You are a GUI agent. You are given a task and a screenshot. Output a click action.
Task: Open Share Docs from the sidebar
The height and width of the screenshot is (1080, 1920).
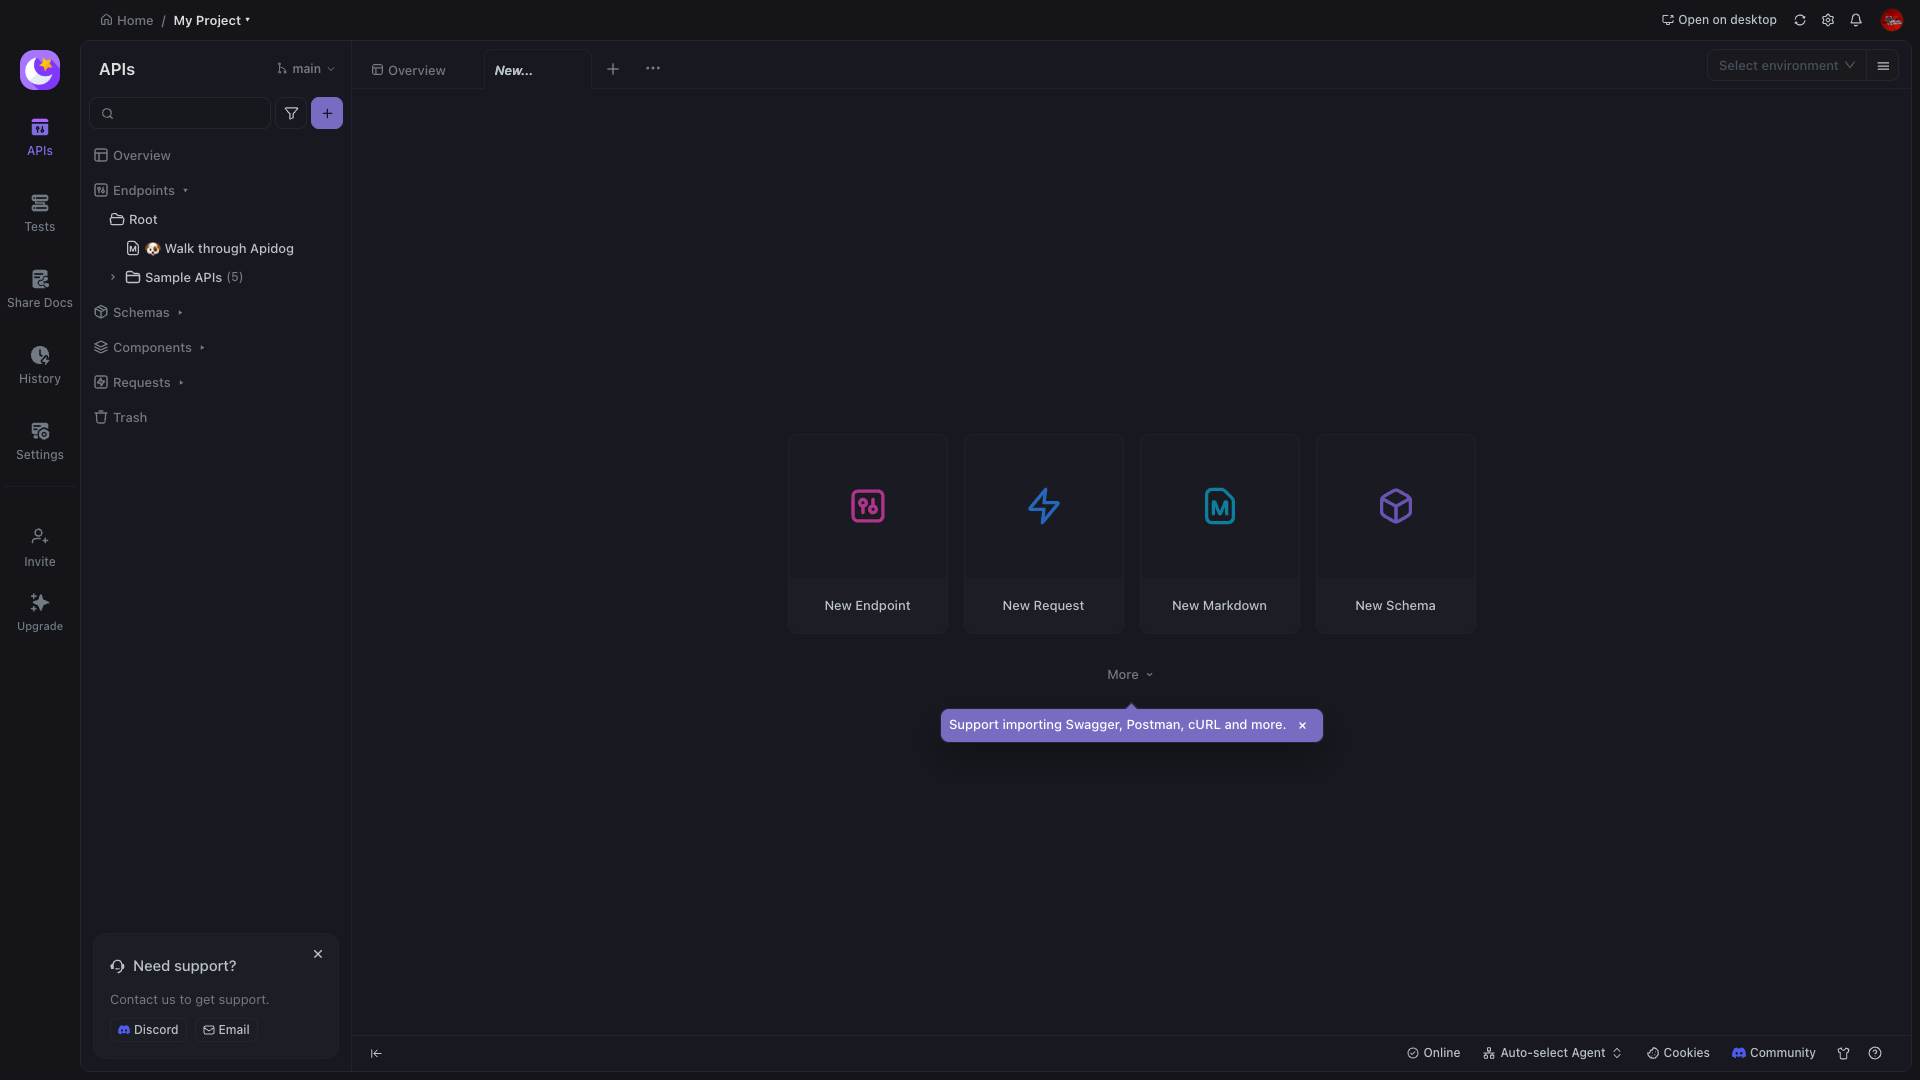tap(39, 287)
